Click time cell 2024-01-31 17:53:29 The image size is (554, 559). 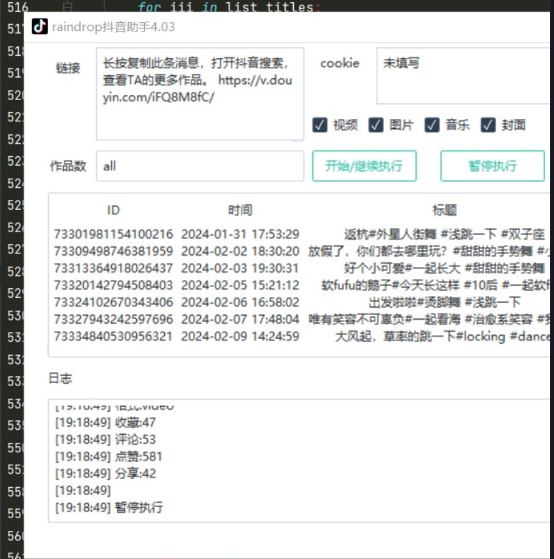click(x=240, y=234)
